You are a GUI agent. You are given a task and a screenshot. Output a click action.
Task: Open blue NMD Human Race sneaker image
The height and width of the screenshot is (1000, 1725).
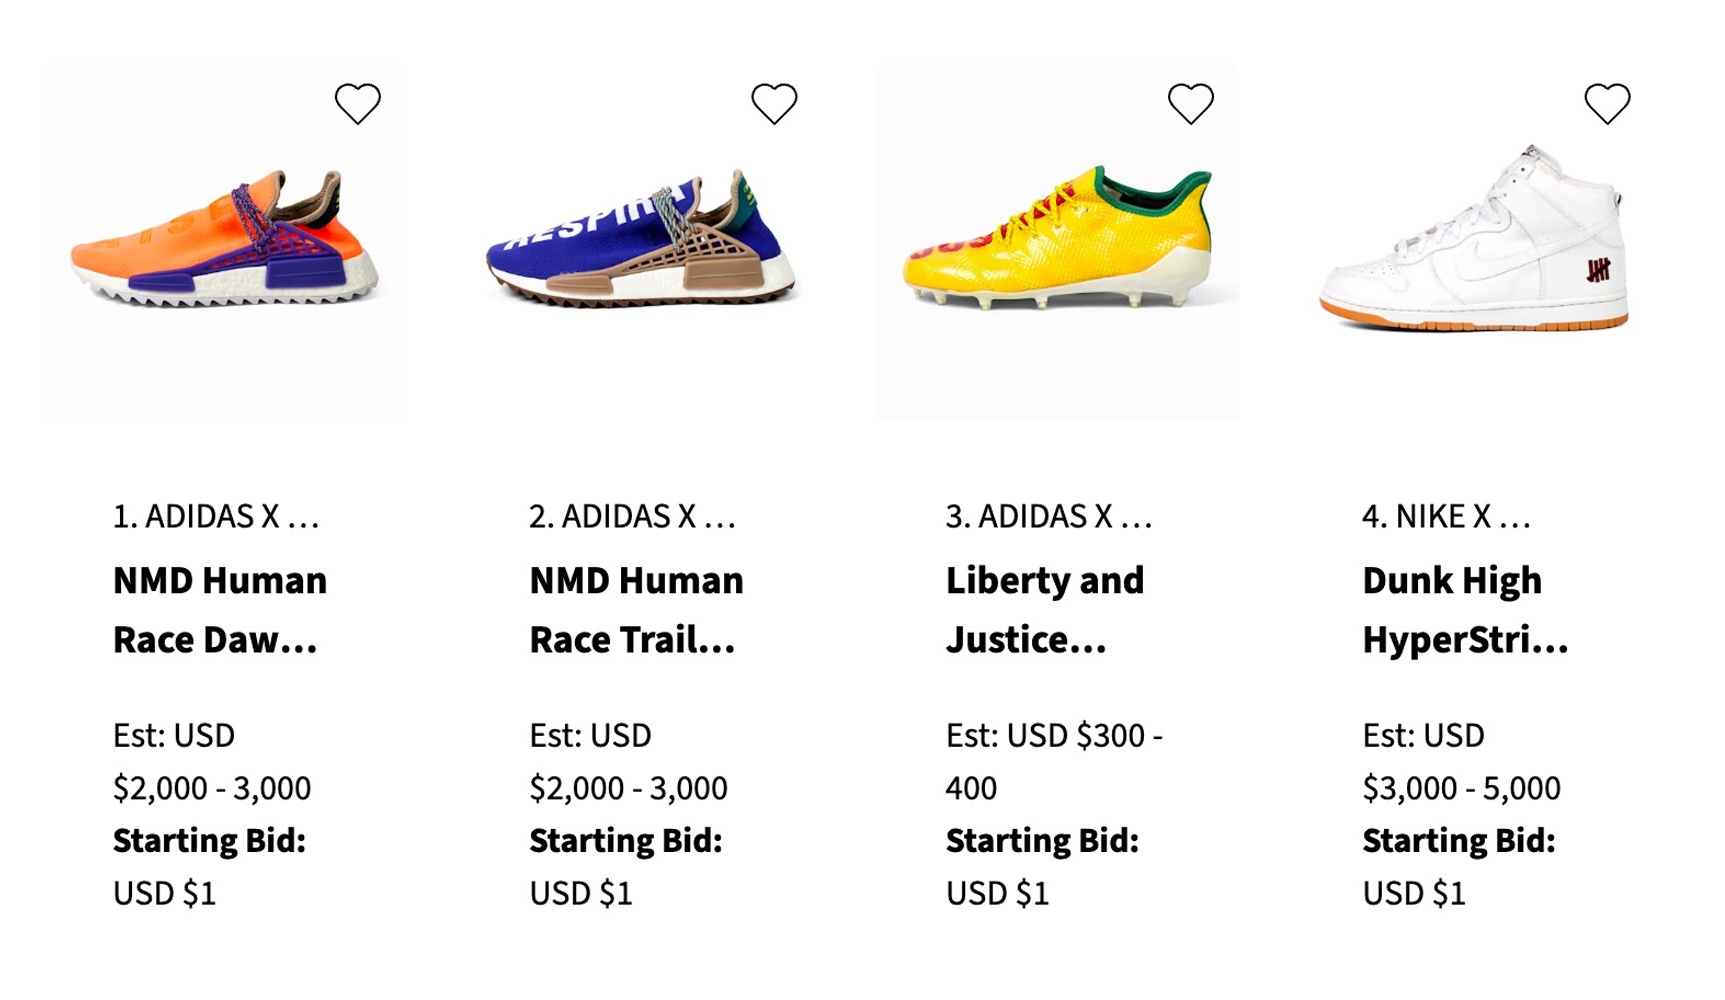tap(640, 245)
